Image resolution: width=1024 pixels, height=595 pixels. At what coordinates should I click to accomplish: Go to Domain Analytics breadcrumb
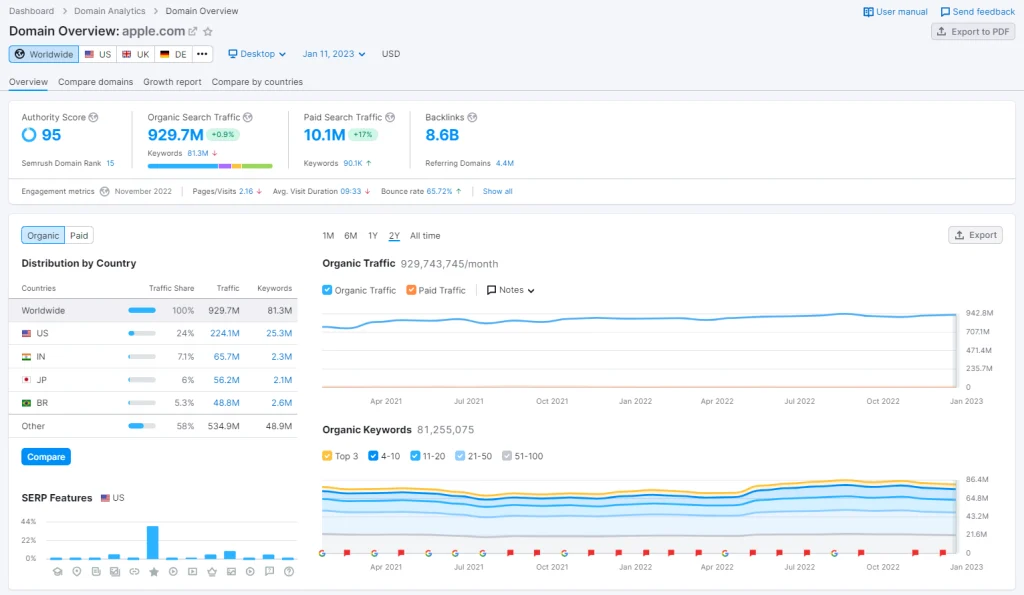(x=110, y=11)
